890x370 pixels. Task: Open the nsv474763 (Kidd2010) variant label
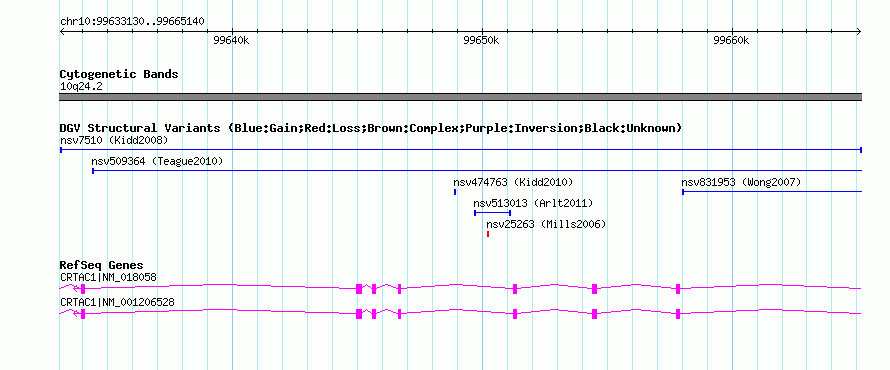coord(513,182)
